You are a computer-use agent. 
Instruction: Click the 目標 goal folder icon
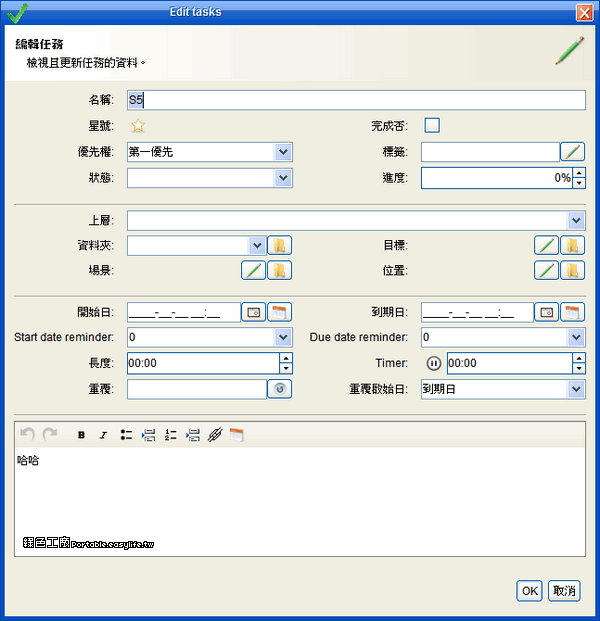tap(573, 246)
